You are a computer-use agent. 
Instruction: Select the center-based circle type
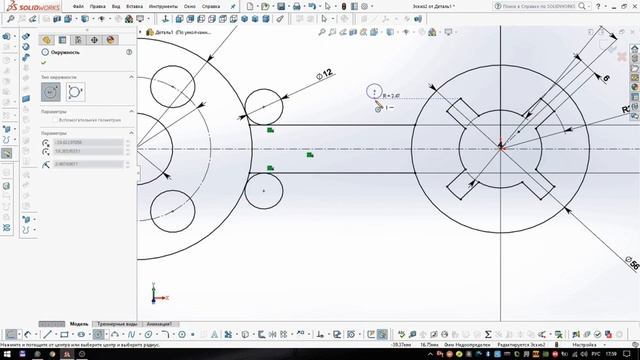point(51,92)
